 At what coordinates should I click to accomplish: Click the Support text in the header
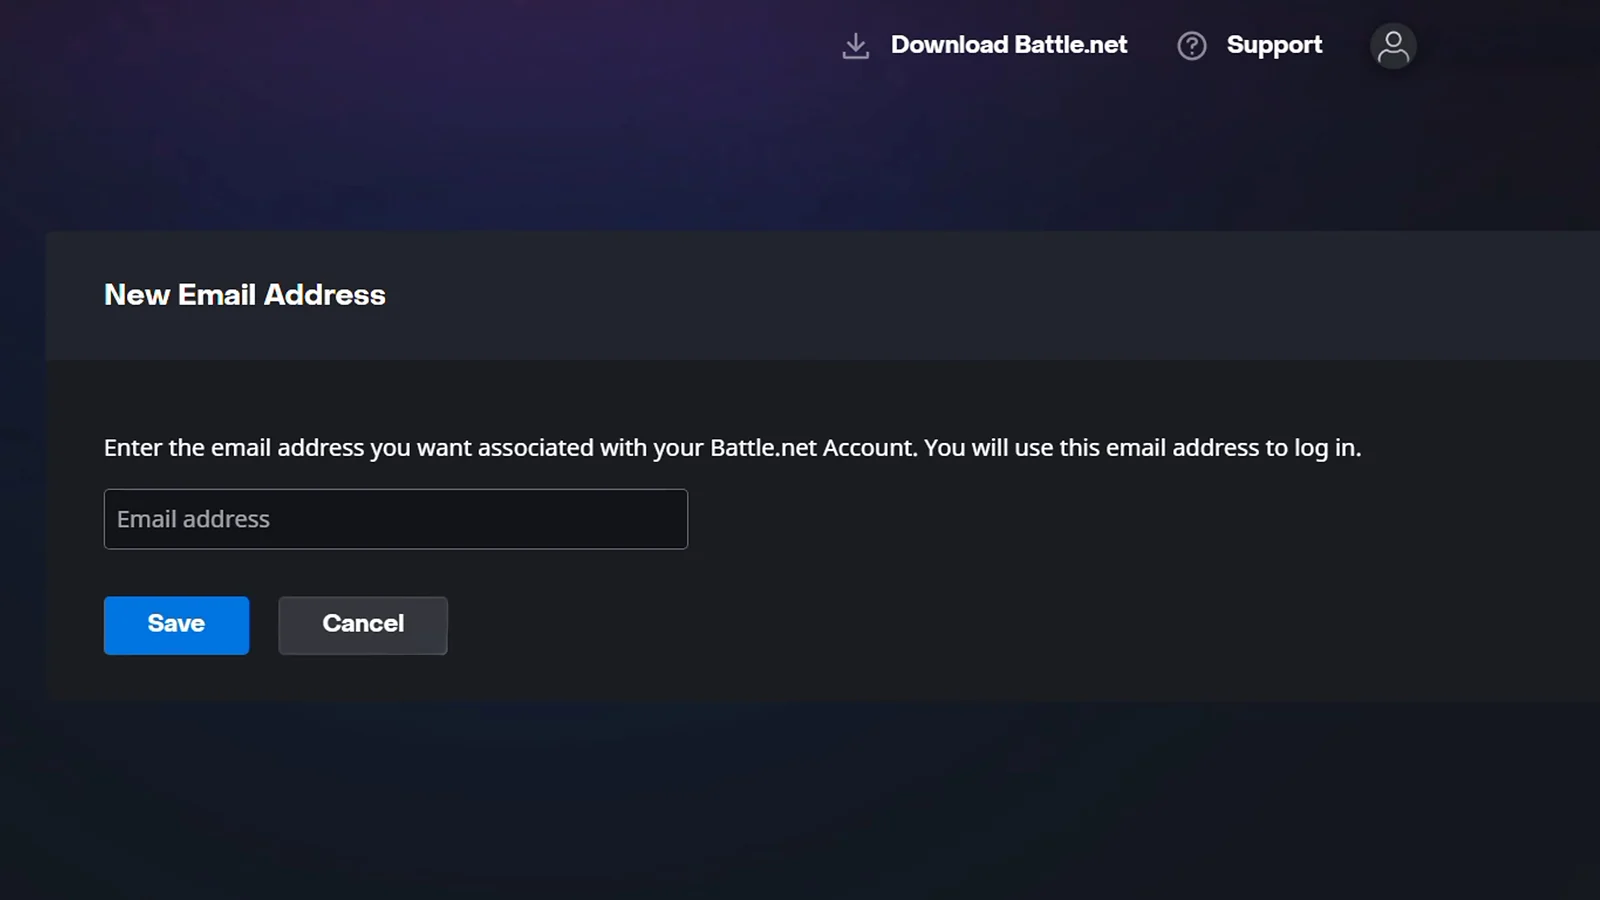[1274, 45]
